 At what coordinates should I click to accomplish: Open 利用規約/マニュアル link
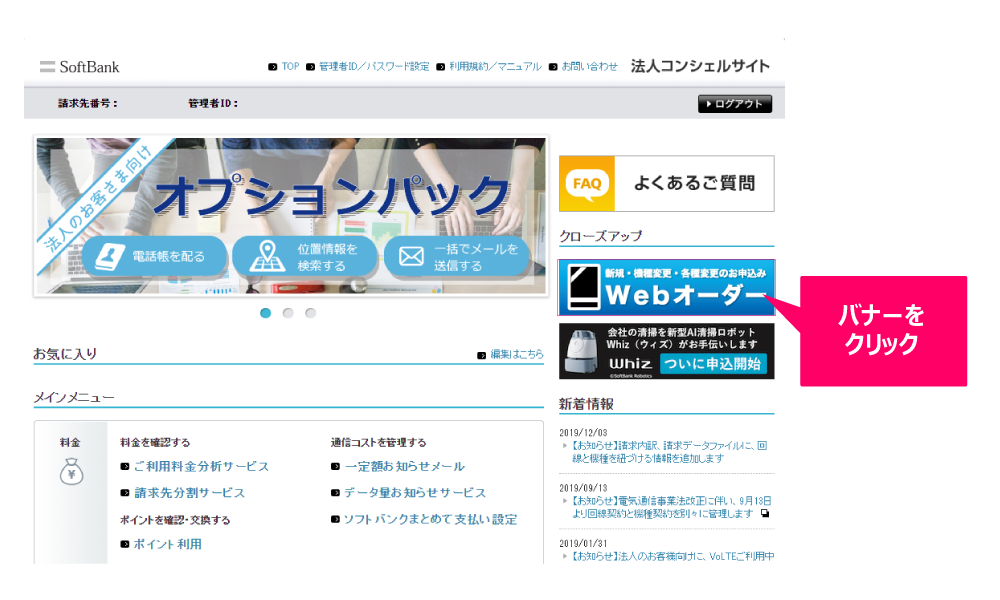(495, 66)
